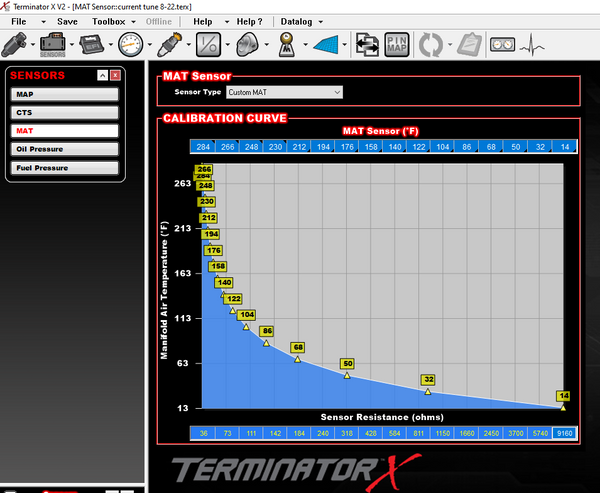Image resolution: width=600 pixels, height=493 pixels.
Task: Click the two-arrow transfer icon
Action: (367, 44)
